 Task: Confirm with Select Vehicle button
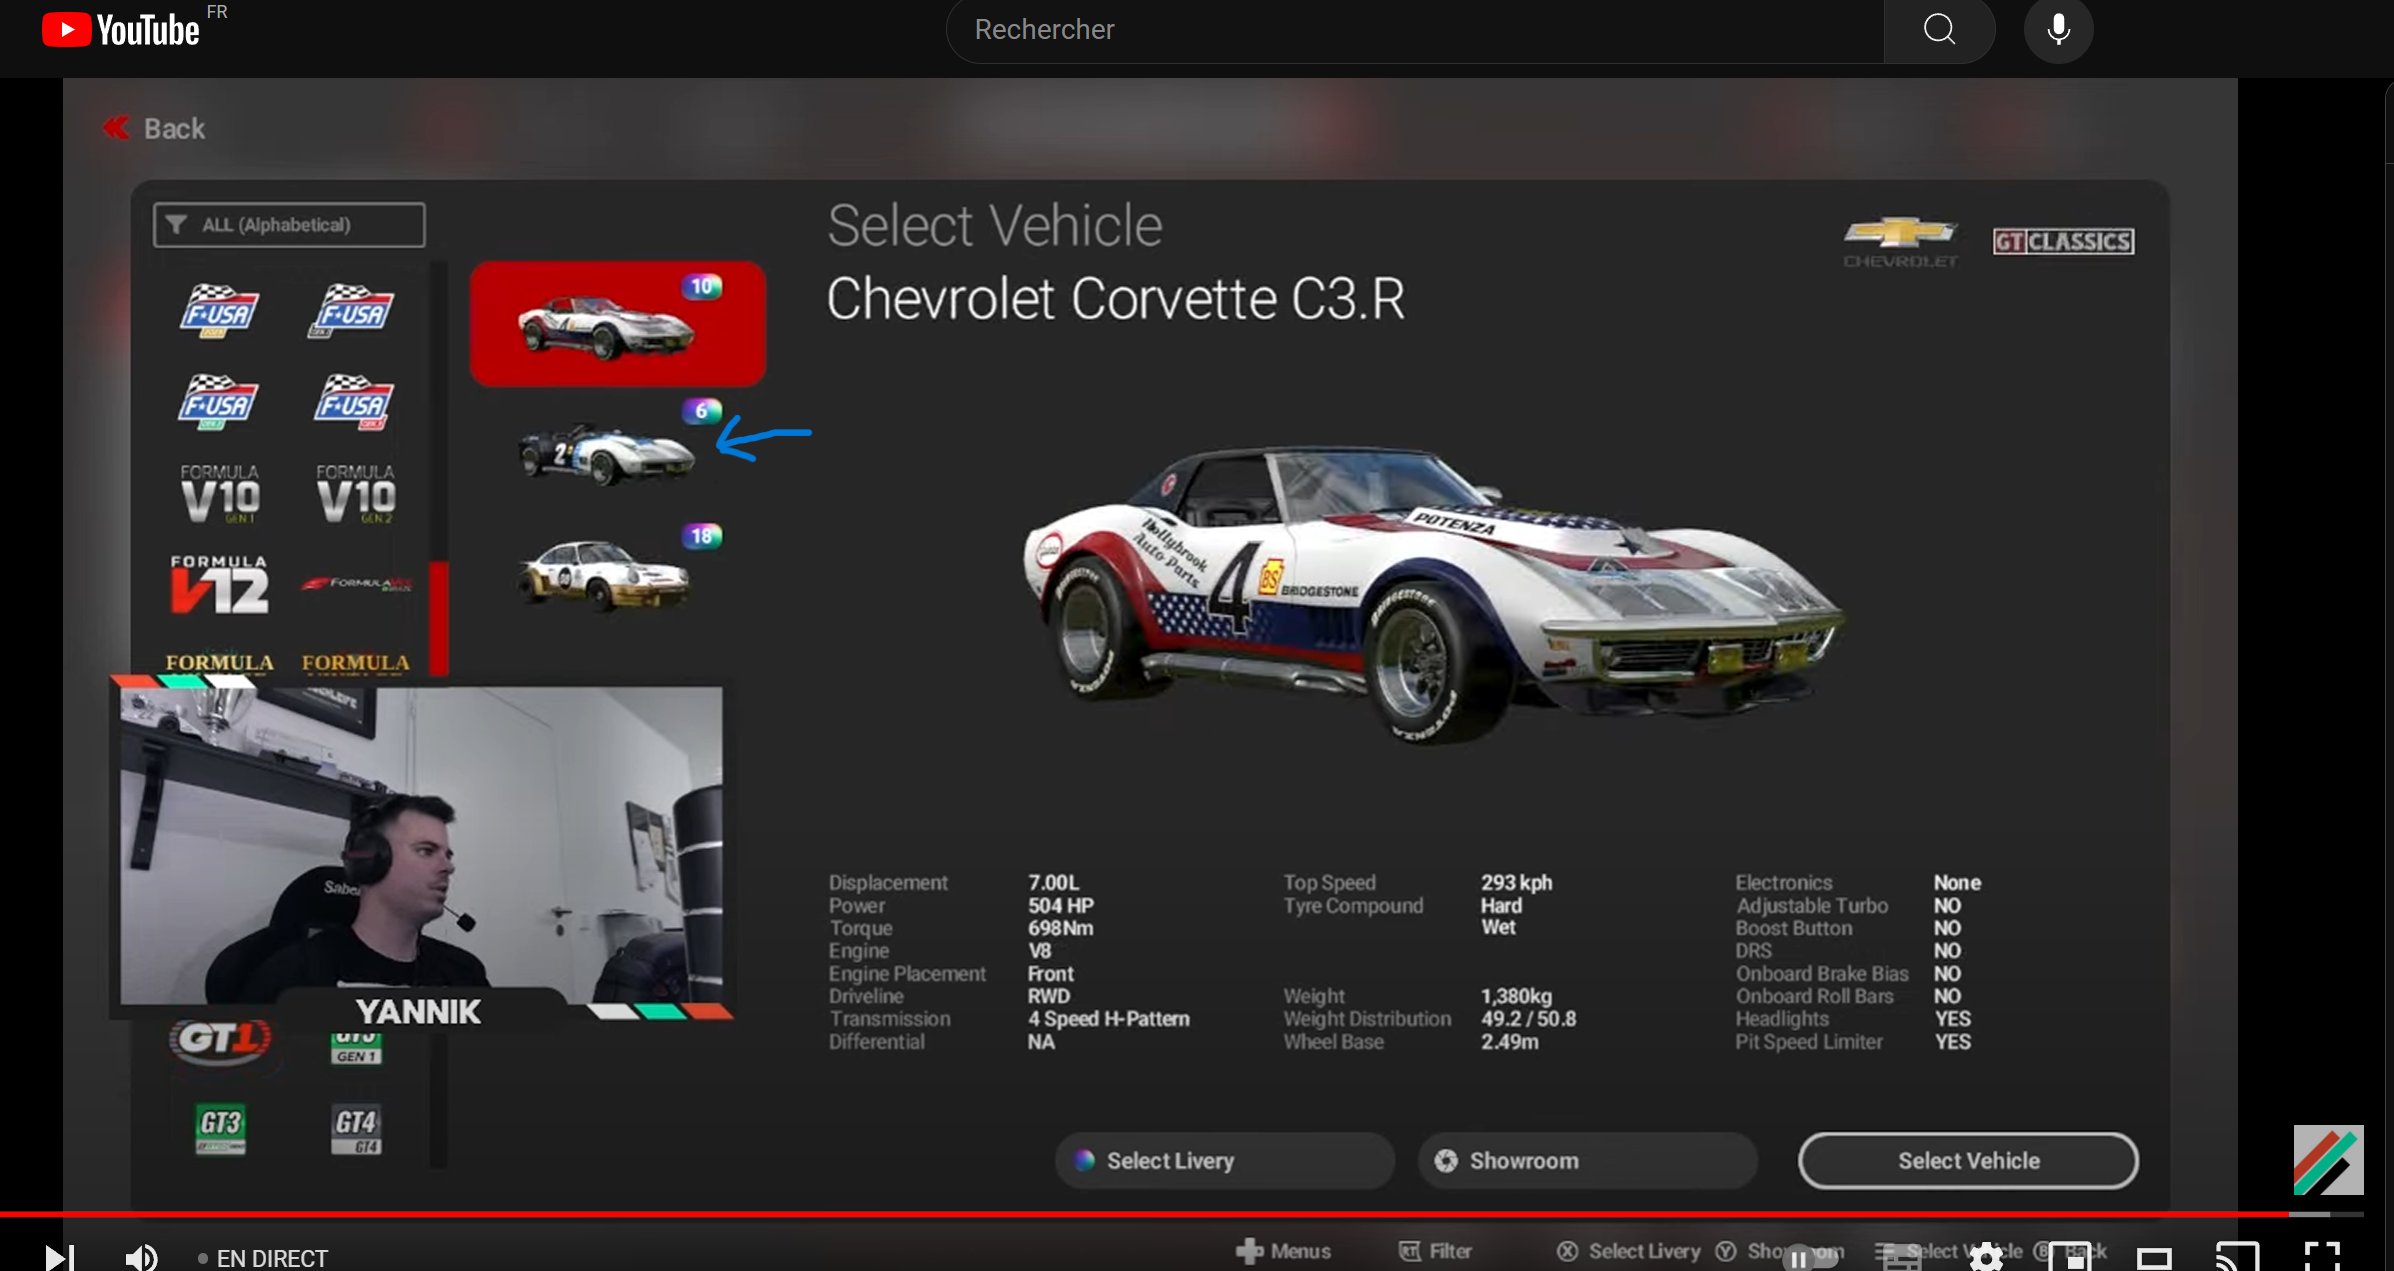[x=1968, y=1161]
